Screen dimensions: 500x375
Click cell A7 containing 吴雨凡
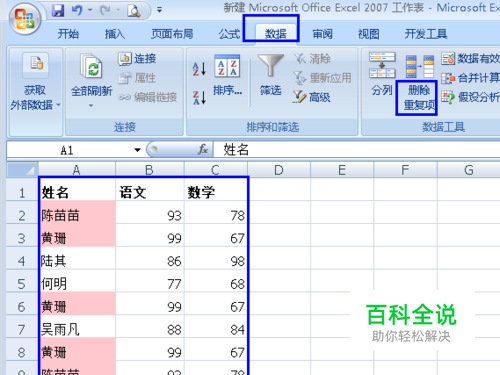point(77,327)
